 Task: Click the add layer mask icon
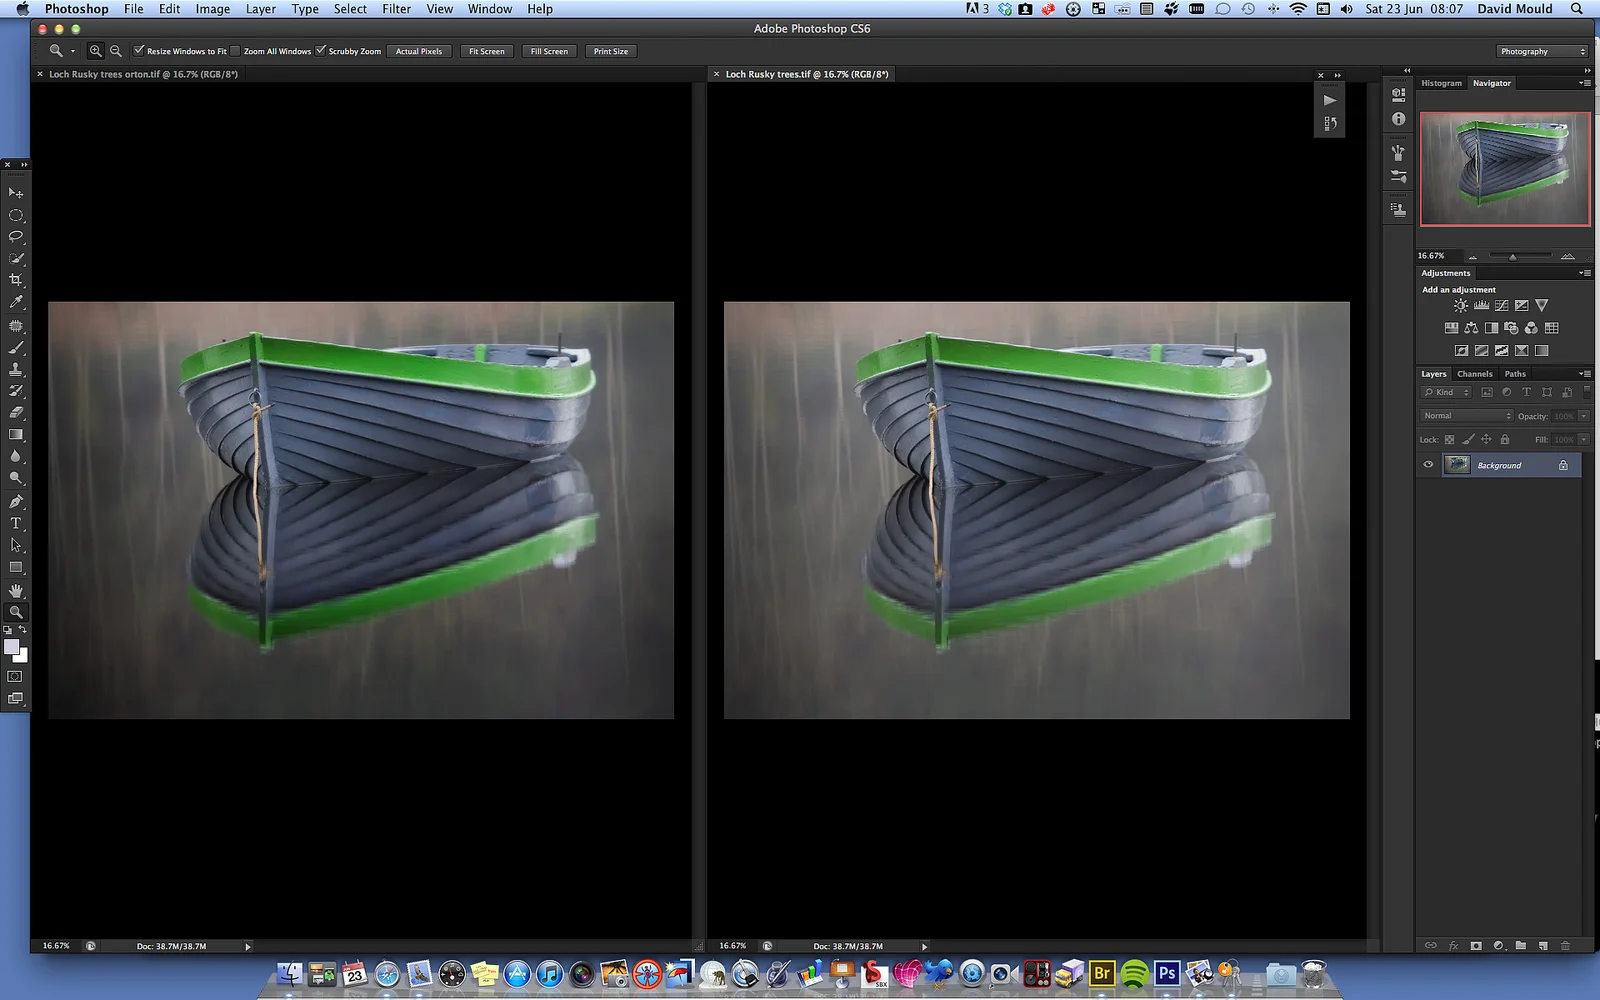(1475, 945)
